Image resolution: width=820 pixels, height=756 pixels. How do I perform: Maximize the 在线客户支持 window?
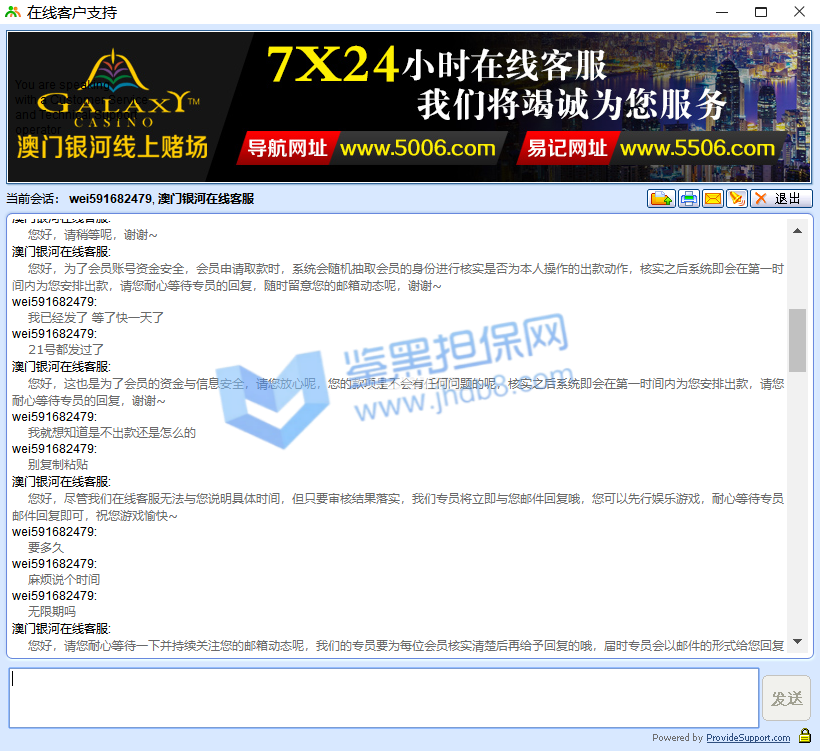click(x=760, y=12)
